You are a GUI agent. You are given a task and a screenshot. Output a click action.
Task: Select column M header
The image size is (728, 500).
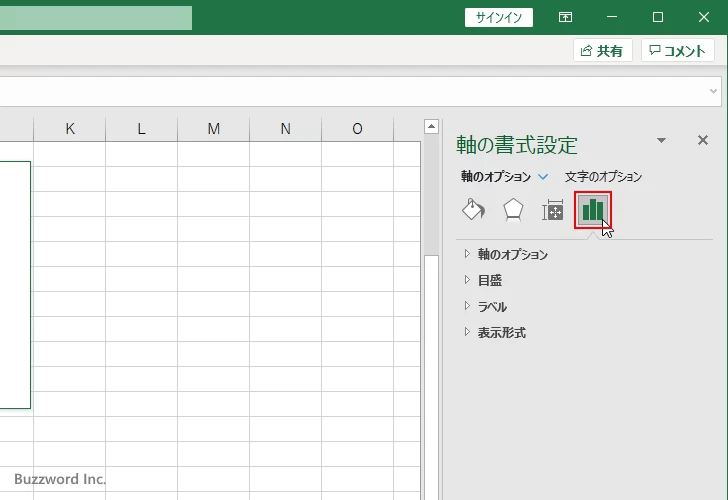click(x=214, y=129)
